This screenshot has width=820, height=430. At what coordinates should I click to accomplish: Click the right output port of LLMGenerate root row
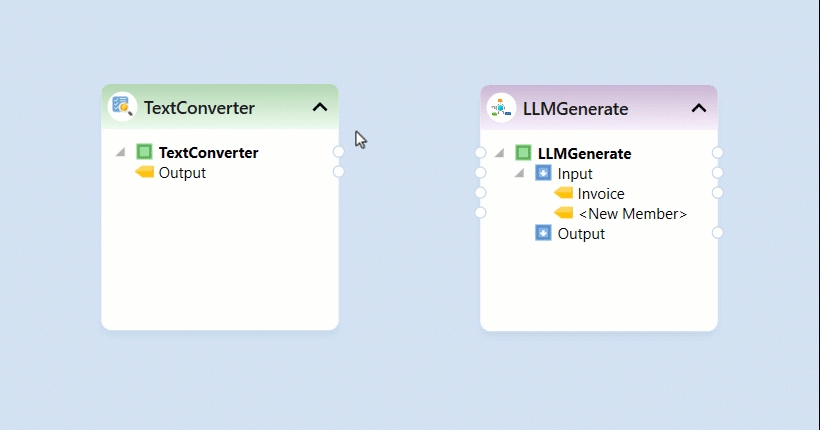tap(718, 152)
